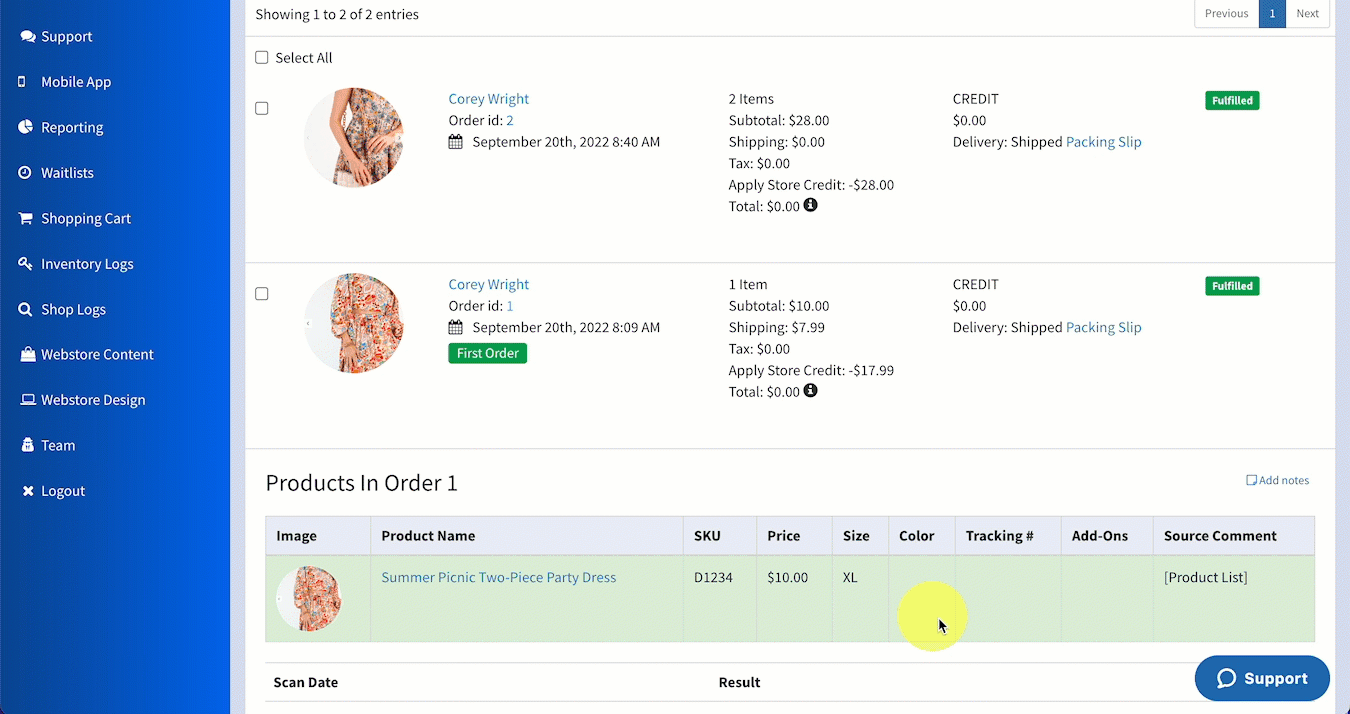Screen dimensions: 1350x714
Task: Click the Inventory Logs key icon
Action: point(26,264)
